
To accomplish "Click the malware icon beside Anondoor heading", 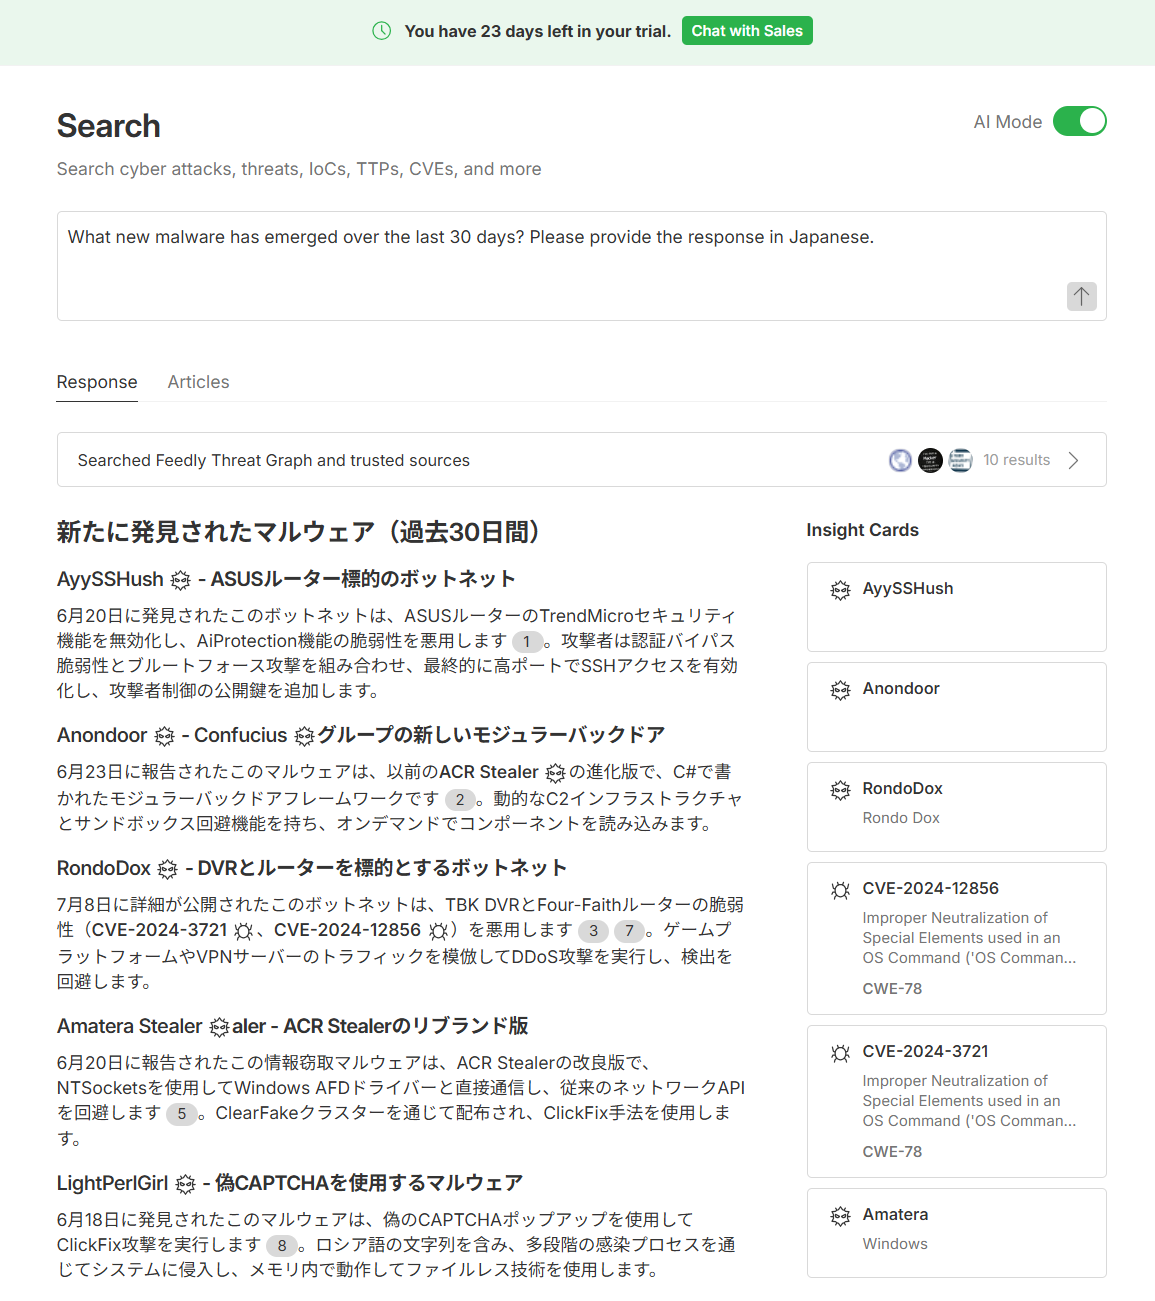I will click(x=164, y=737).
